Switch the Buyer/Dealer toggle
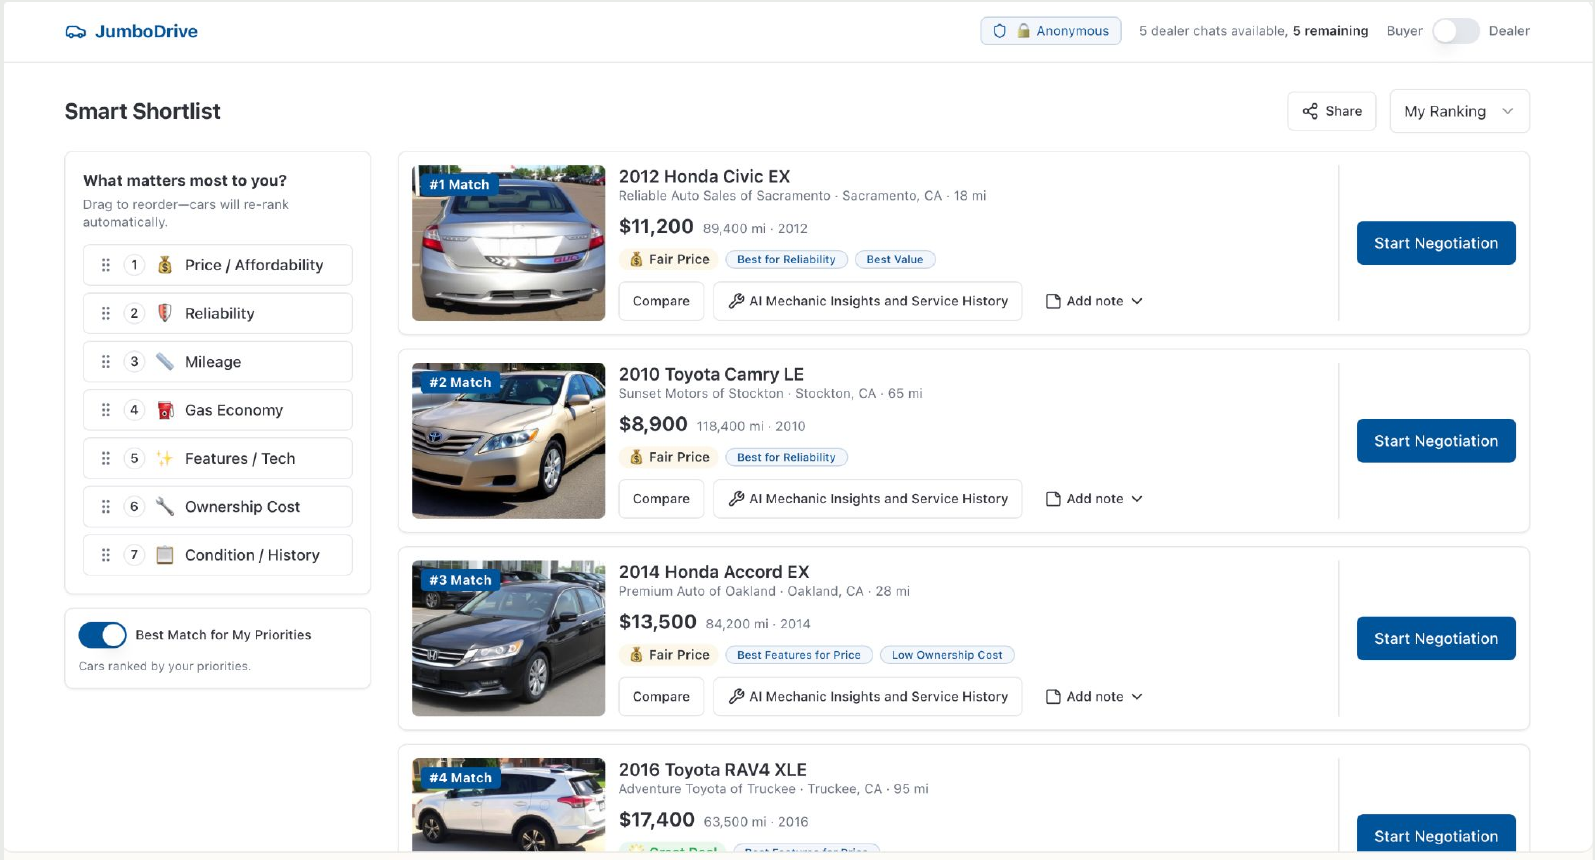This screenshot has width=1595, height=860. click(1455, 31)
